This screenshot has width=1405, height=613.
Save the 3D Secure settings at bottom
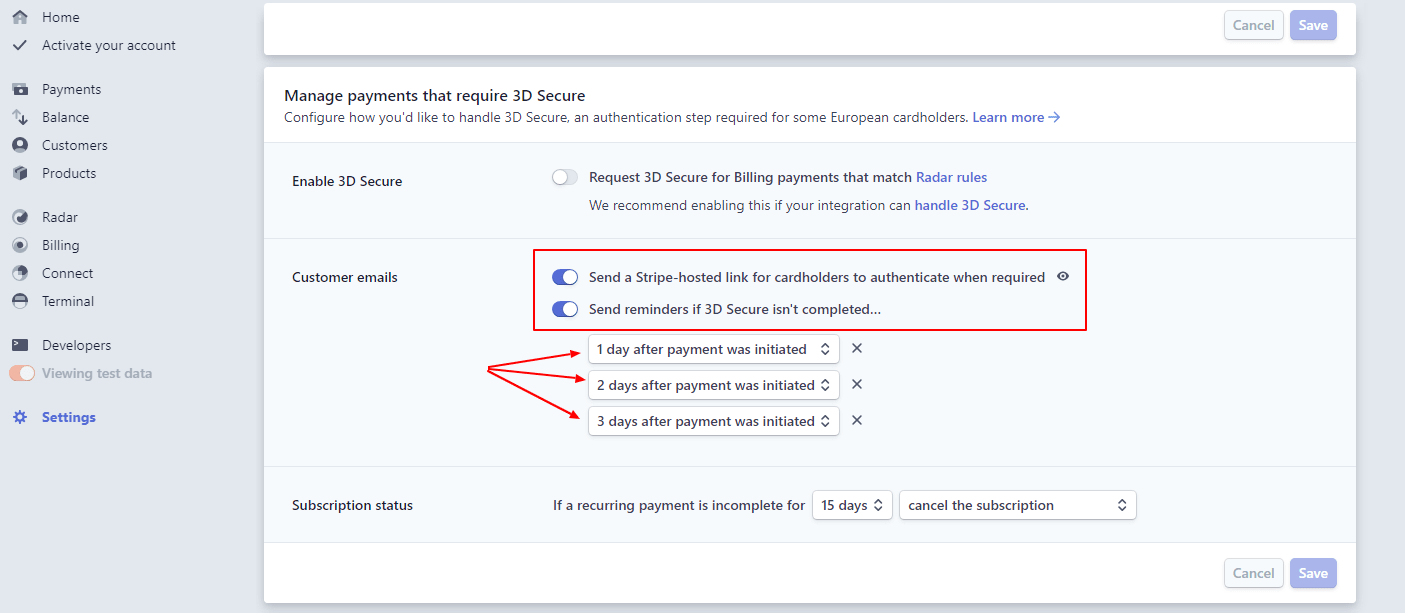[1313, 573]
